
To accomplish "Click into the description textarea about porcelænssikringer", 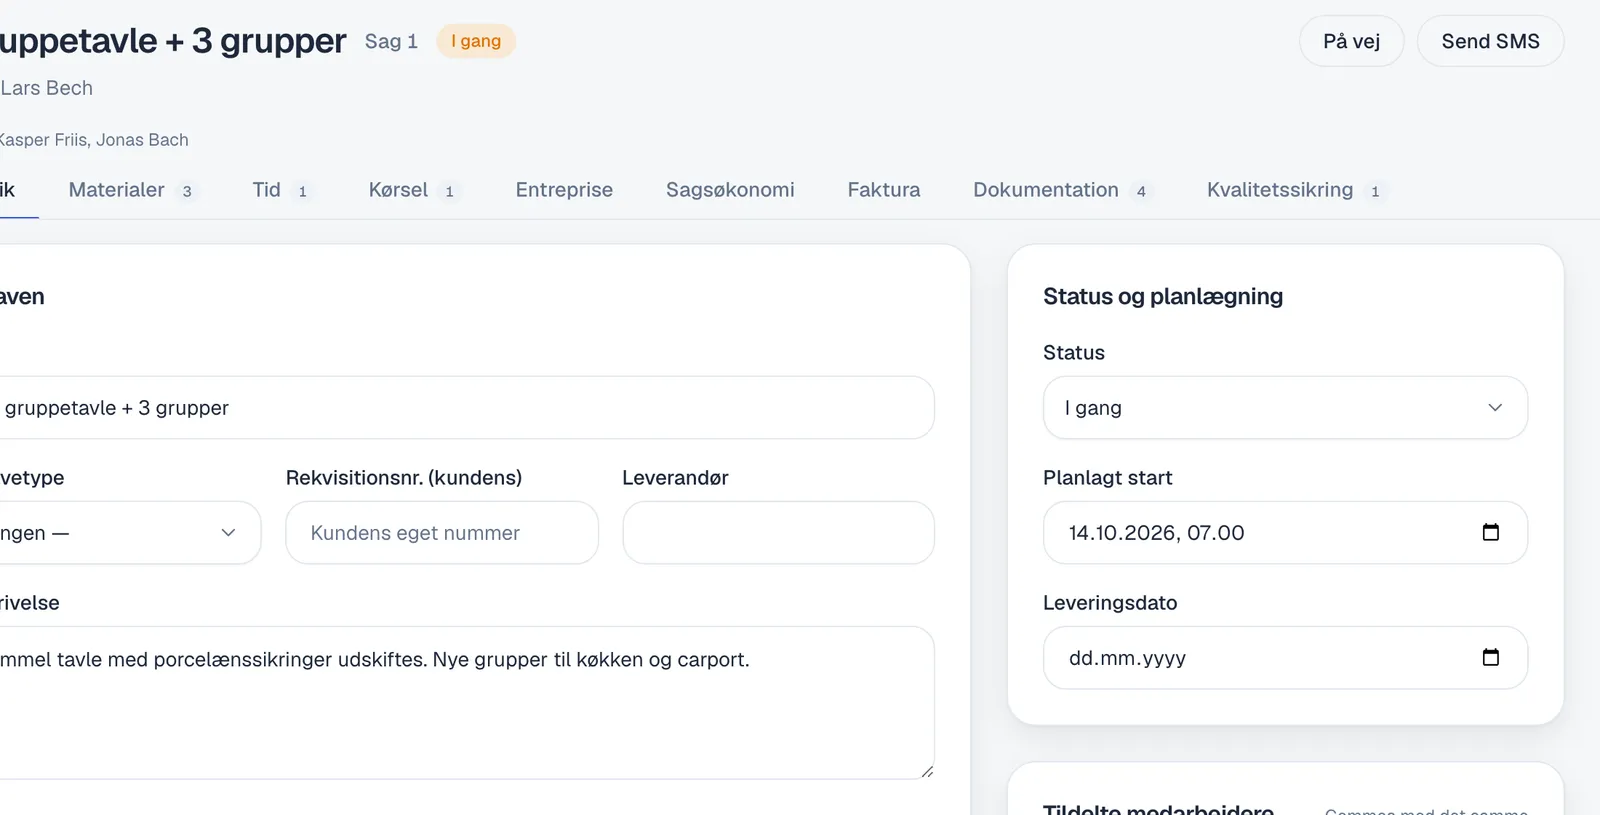I will point(465,702).
